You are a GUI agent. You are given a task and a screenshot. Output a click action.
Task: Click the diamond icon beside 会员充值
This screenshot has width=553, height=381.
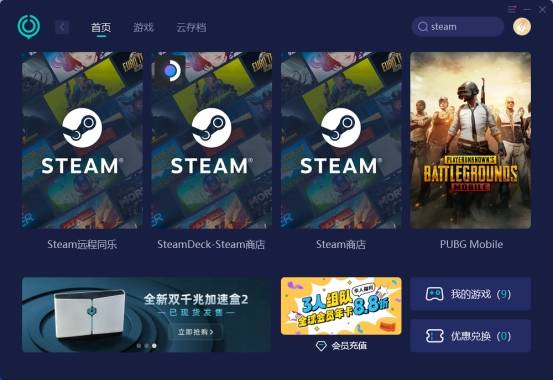coord(321,346)
